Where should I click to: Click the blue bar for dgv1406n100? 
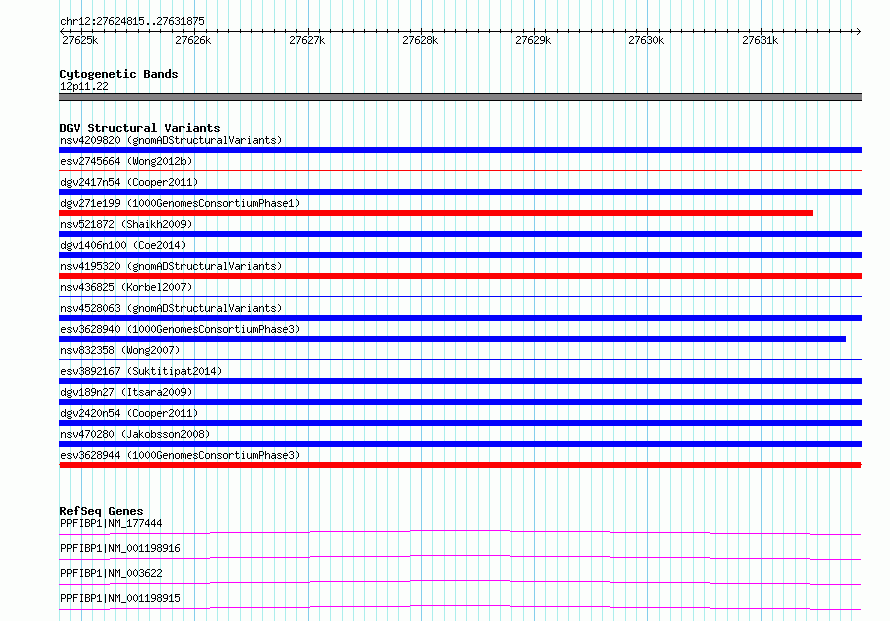coord(460,255)
